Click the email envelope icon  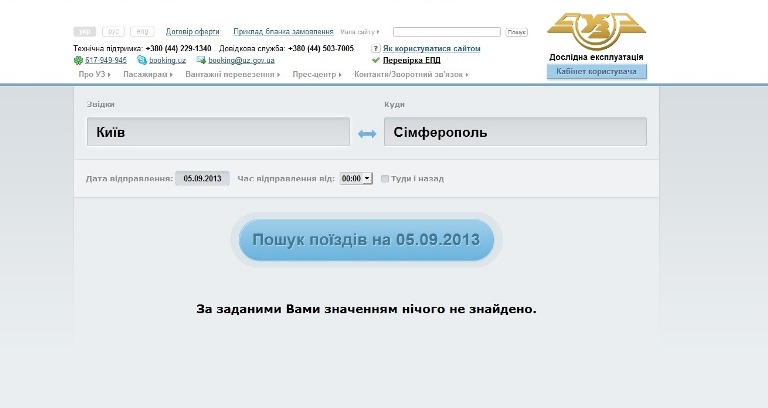(200, 60)
